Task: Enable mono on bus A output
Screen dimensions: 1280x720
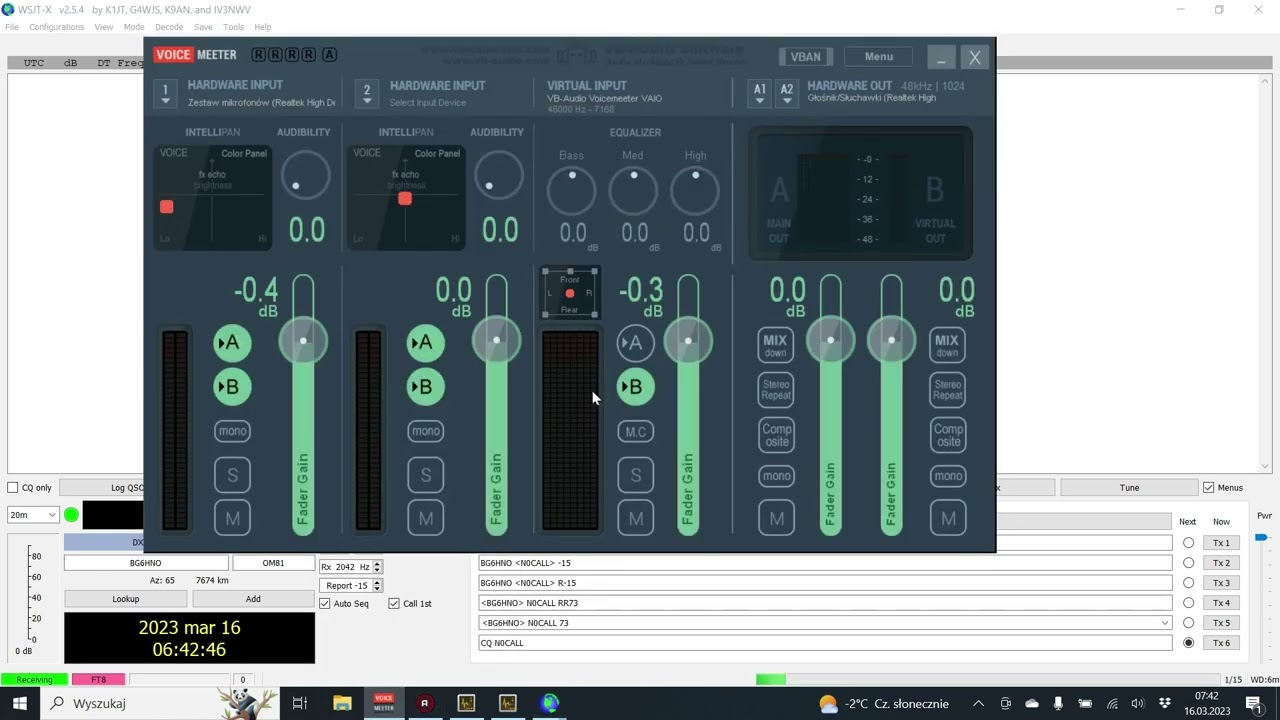Action: pos(776,476)
